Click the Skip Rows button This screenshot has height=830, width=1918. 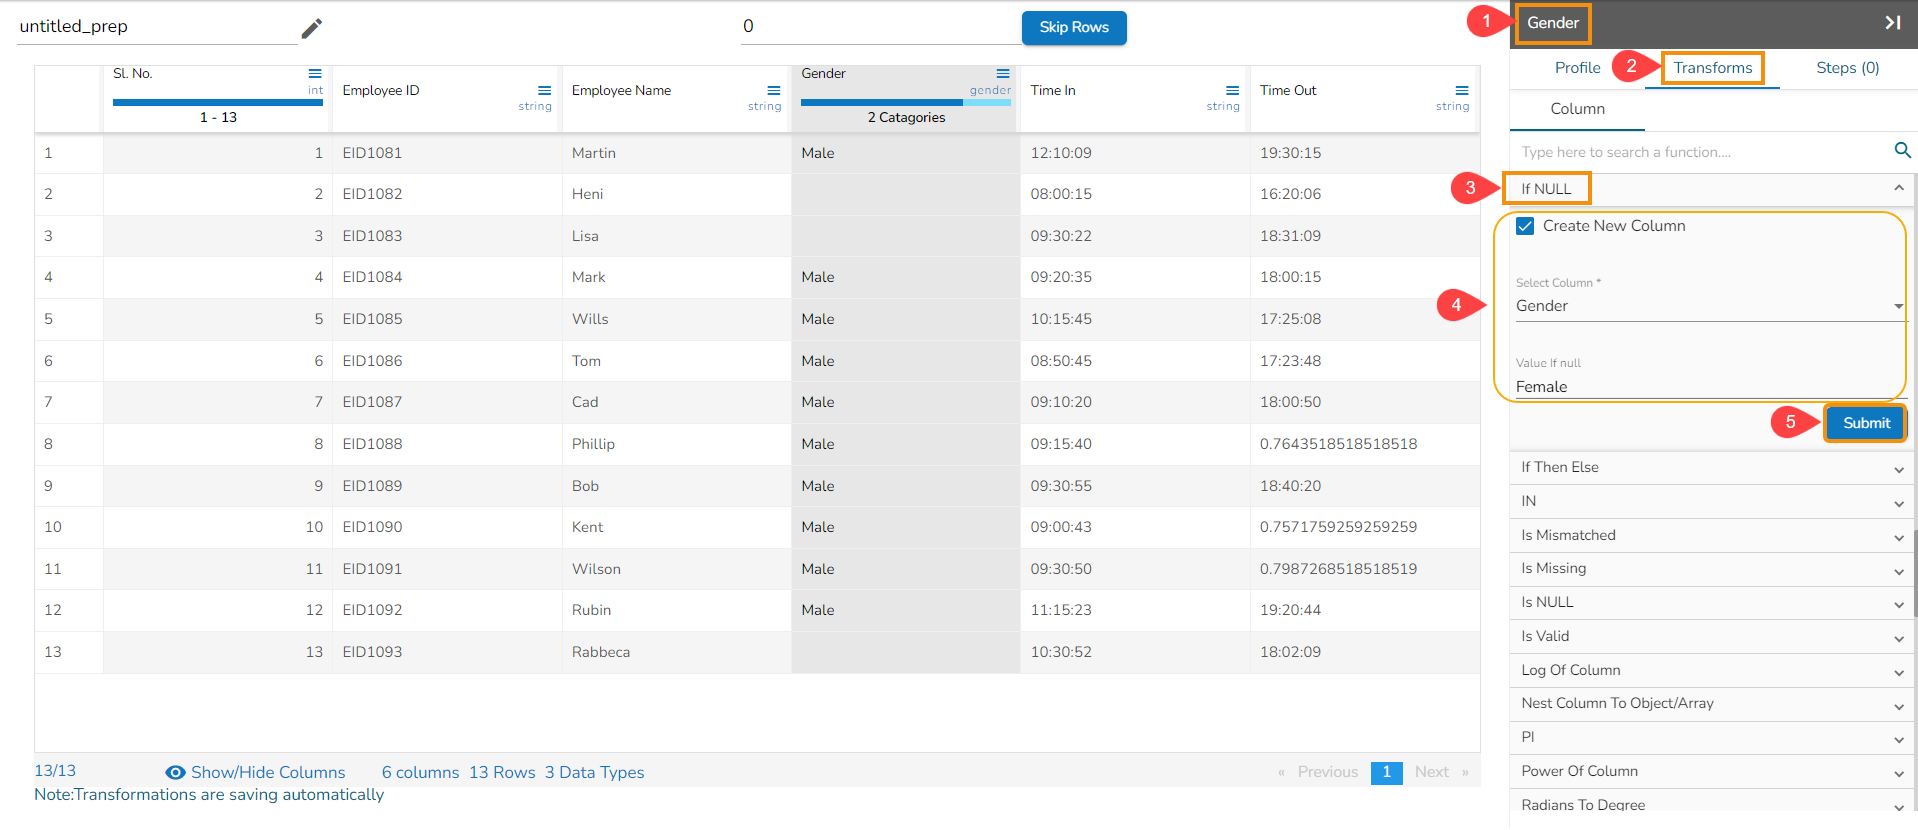(1073, 28)
